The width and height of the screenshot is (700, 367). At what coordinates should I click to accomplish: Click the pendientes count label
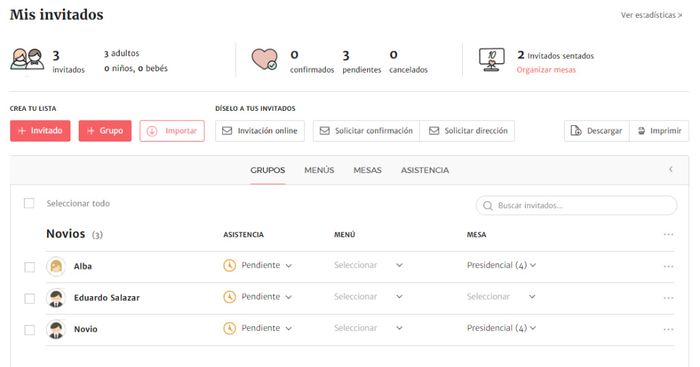[362, 70]
